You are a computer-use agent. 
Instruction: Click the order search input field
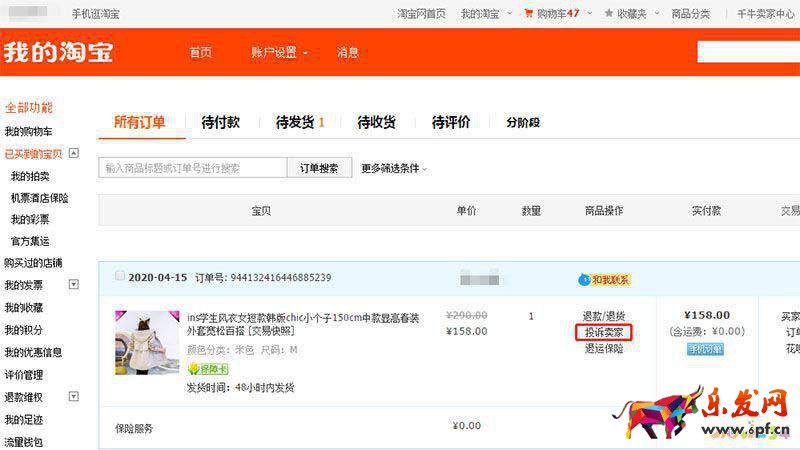[x=193, y=168]
